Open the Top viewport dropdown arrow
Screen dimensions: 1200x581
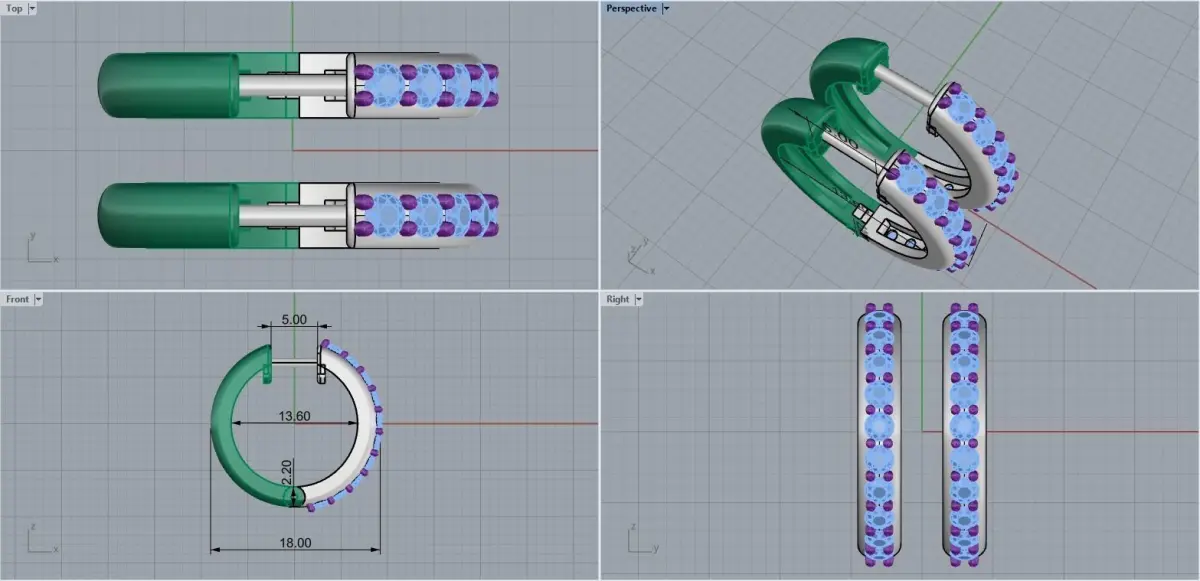32,8
